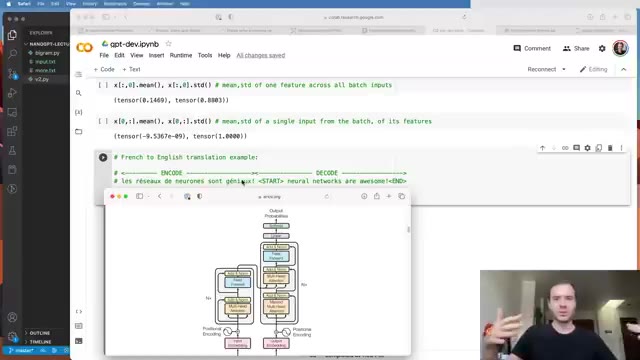Screen dimensions: 640x360
Task: Open Colab settings gear in header
Action: pos(602,49)
